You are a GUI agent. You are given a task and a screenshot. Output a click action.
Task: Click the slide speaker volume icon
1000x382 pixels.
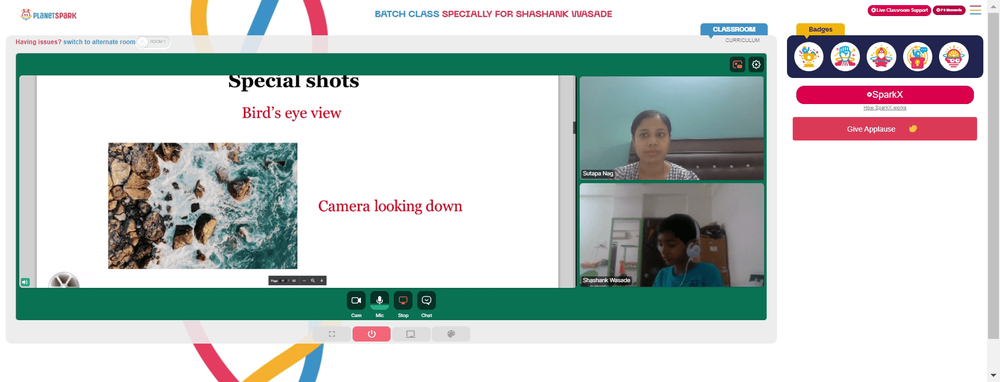pos(25,281)
